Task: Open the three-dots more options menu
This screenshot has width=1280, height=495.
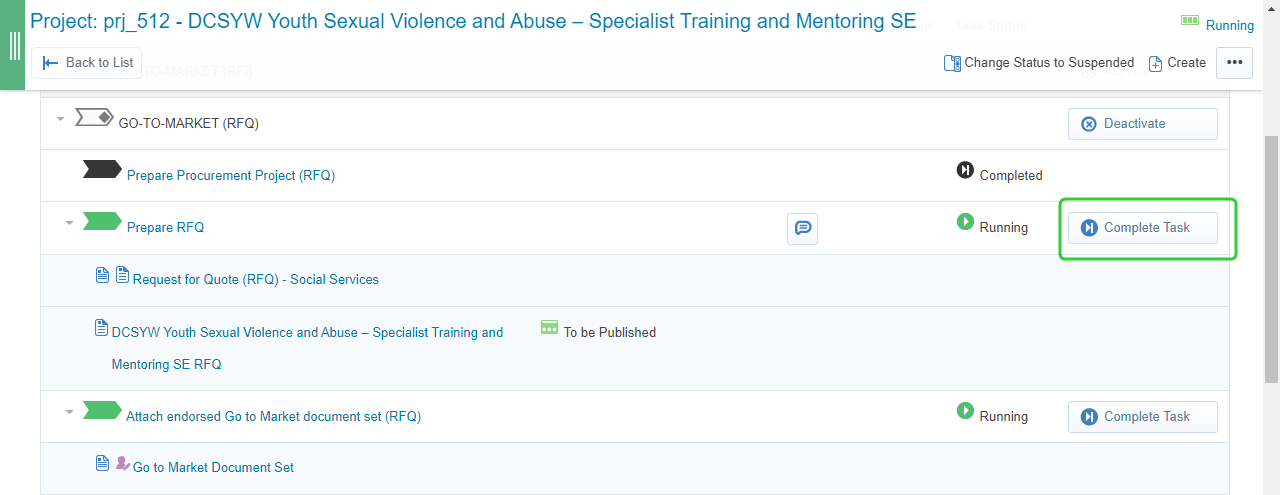Action: [1234, 62]
